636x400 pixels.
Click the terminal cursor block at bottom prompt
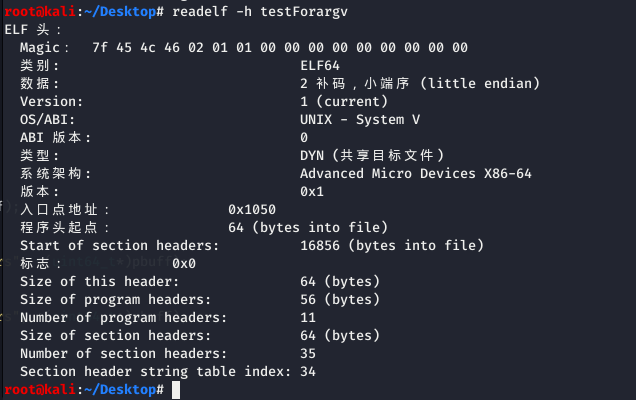(x=175, y=389)
